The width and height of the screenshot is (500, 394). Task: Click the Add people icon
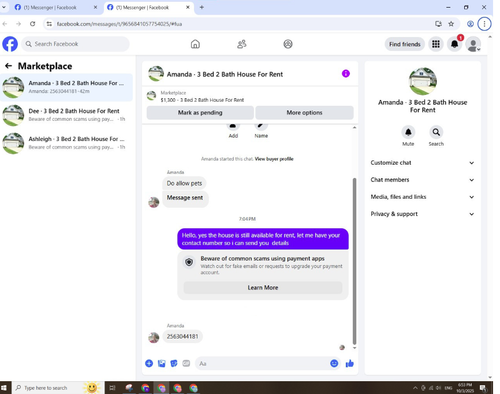point(233,127)
